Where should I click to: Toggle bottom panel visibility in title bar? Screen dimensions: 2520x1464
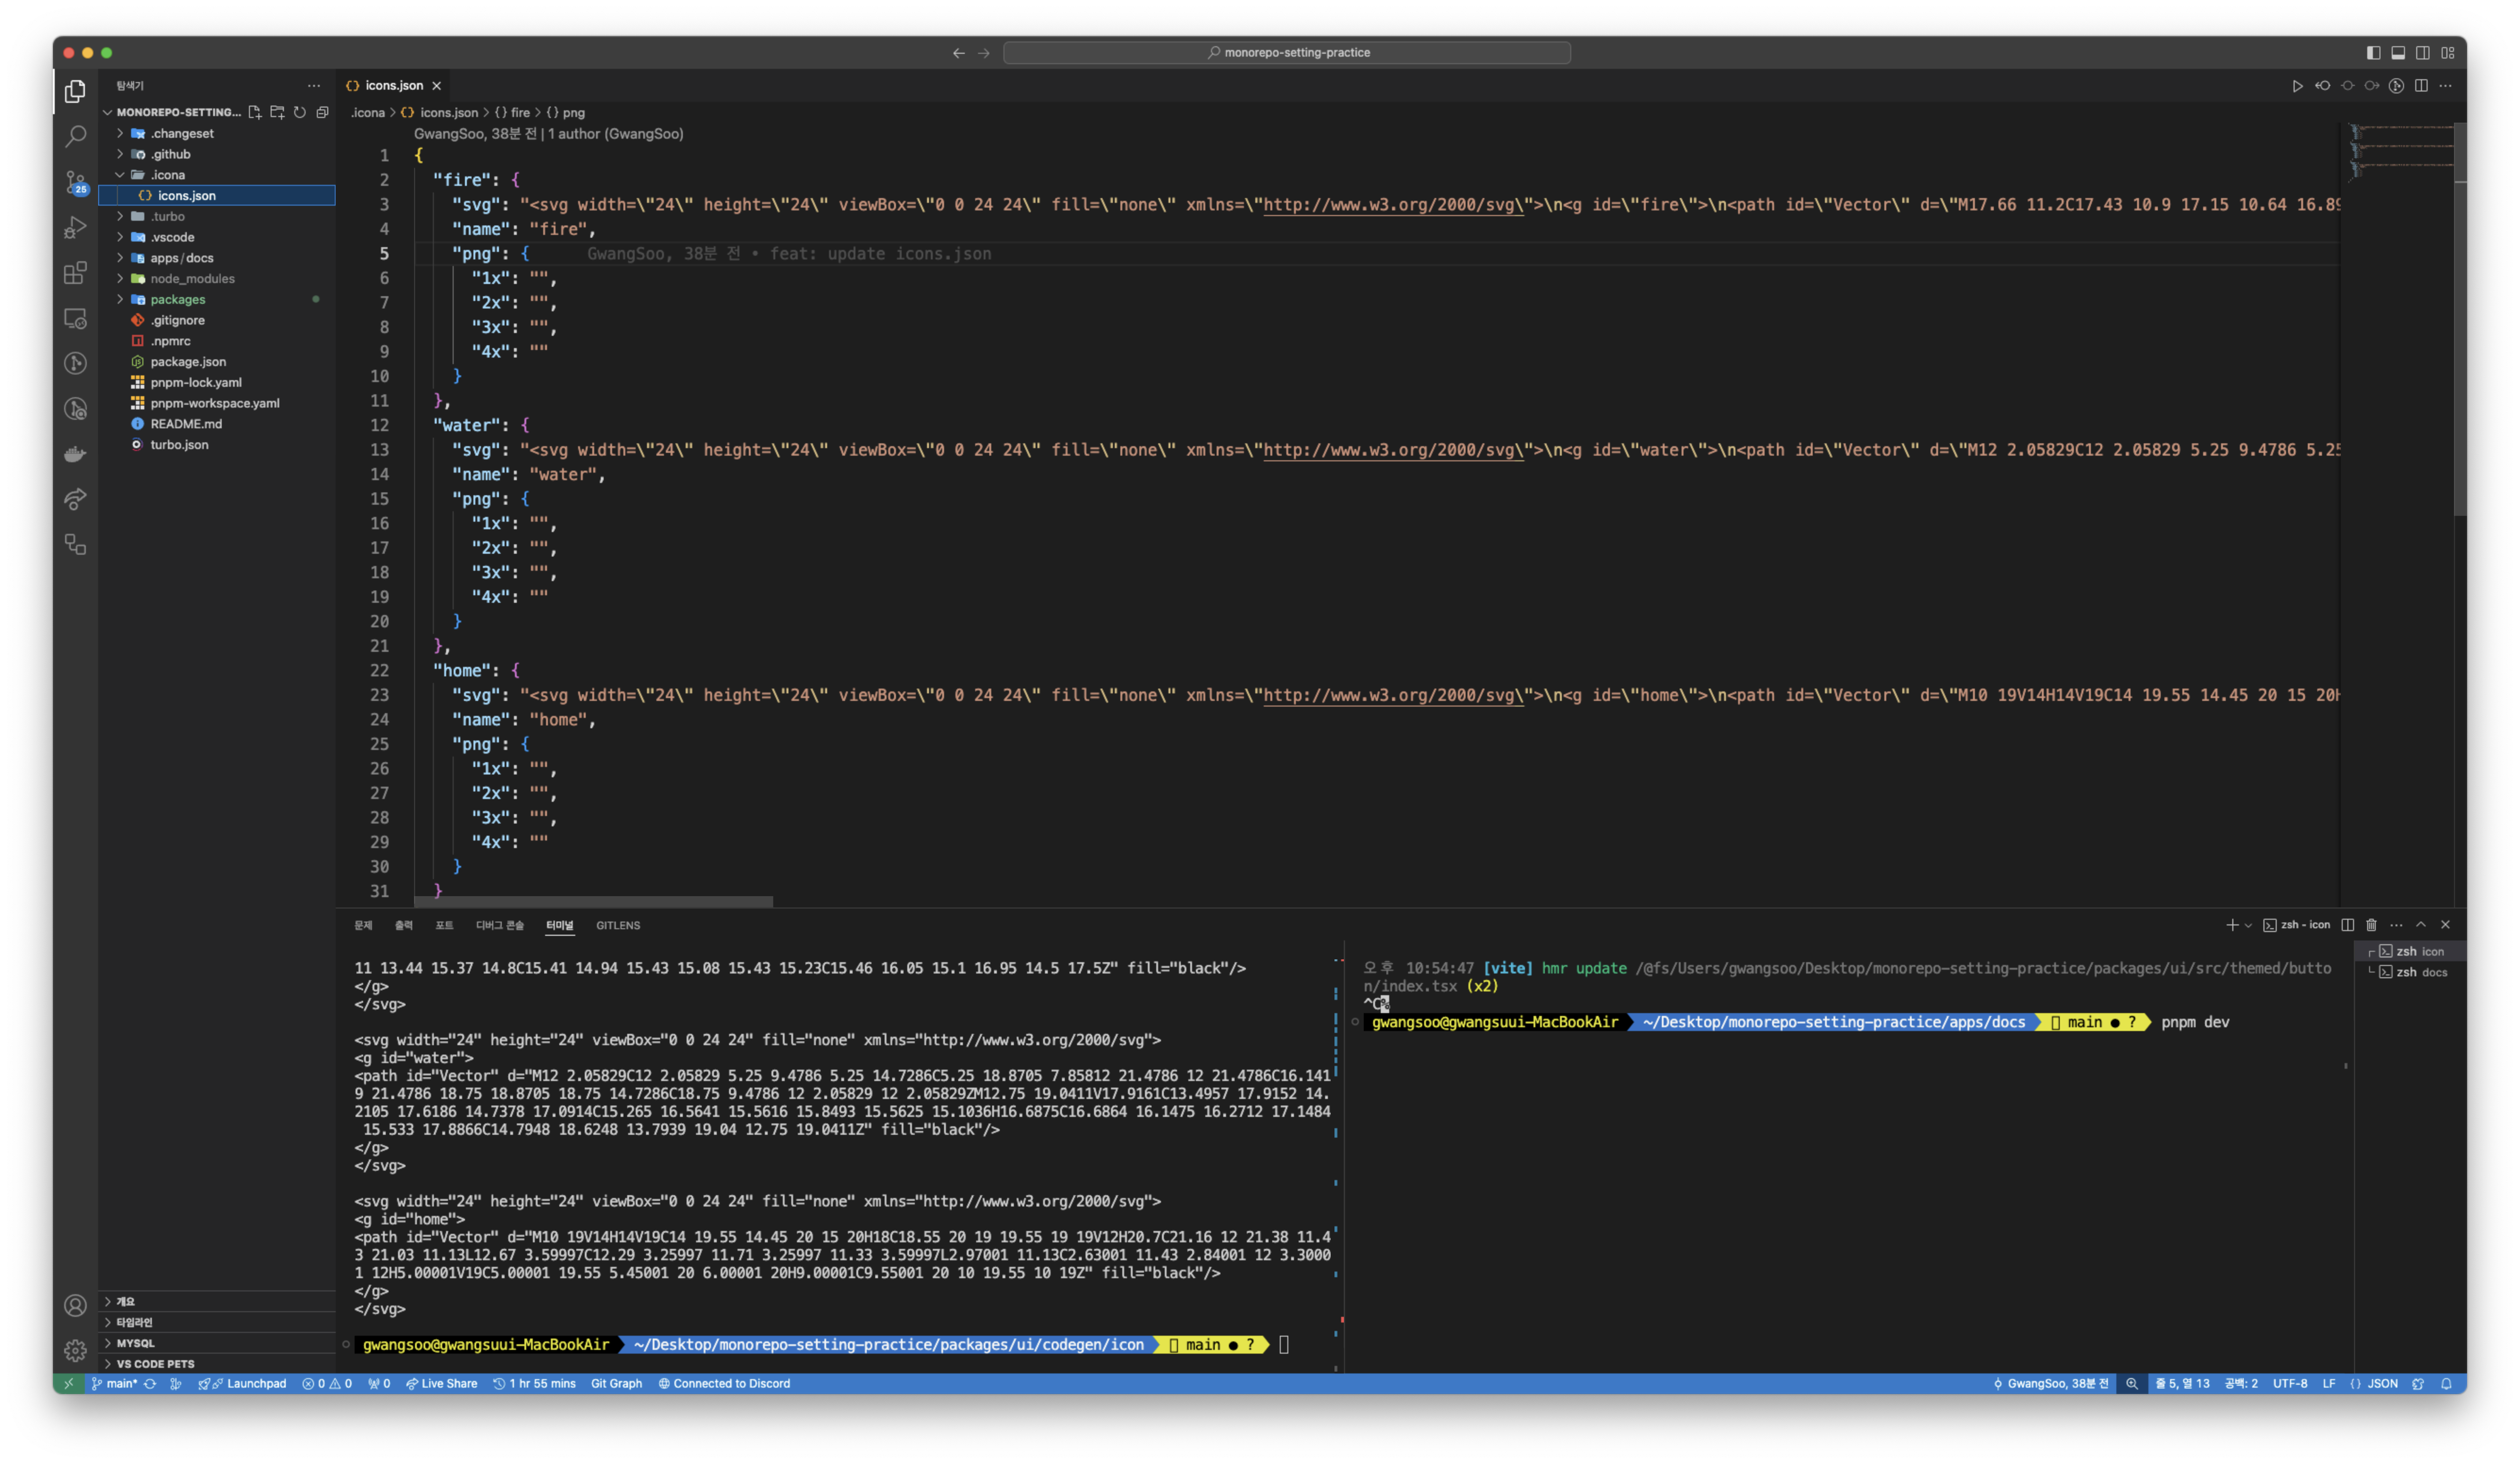[x=2398, y=53]
